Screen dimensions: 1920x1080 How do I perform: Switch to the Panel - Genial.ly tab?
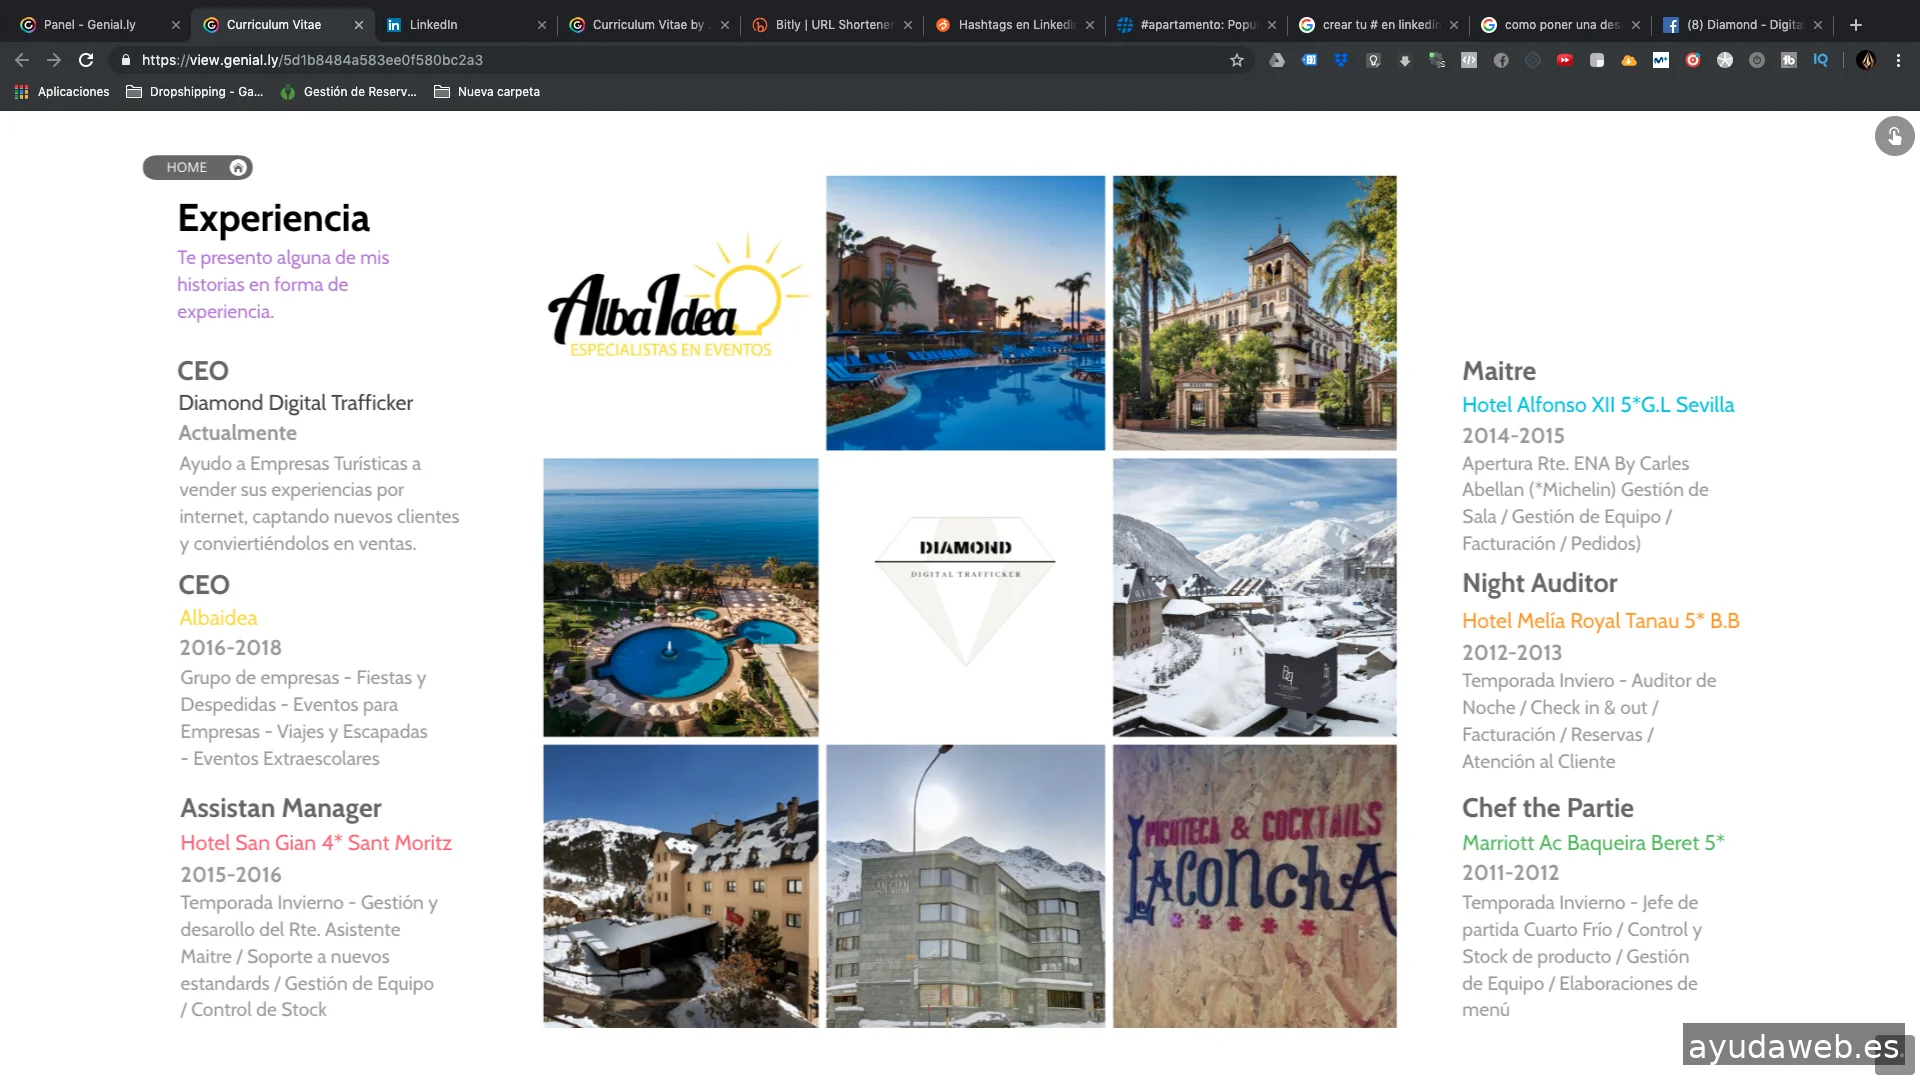[90, 25]
